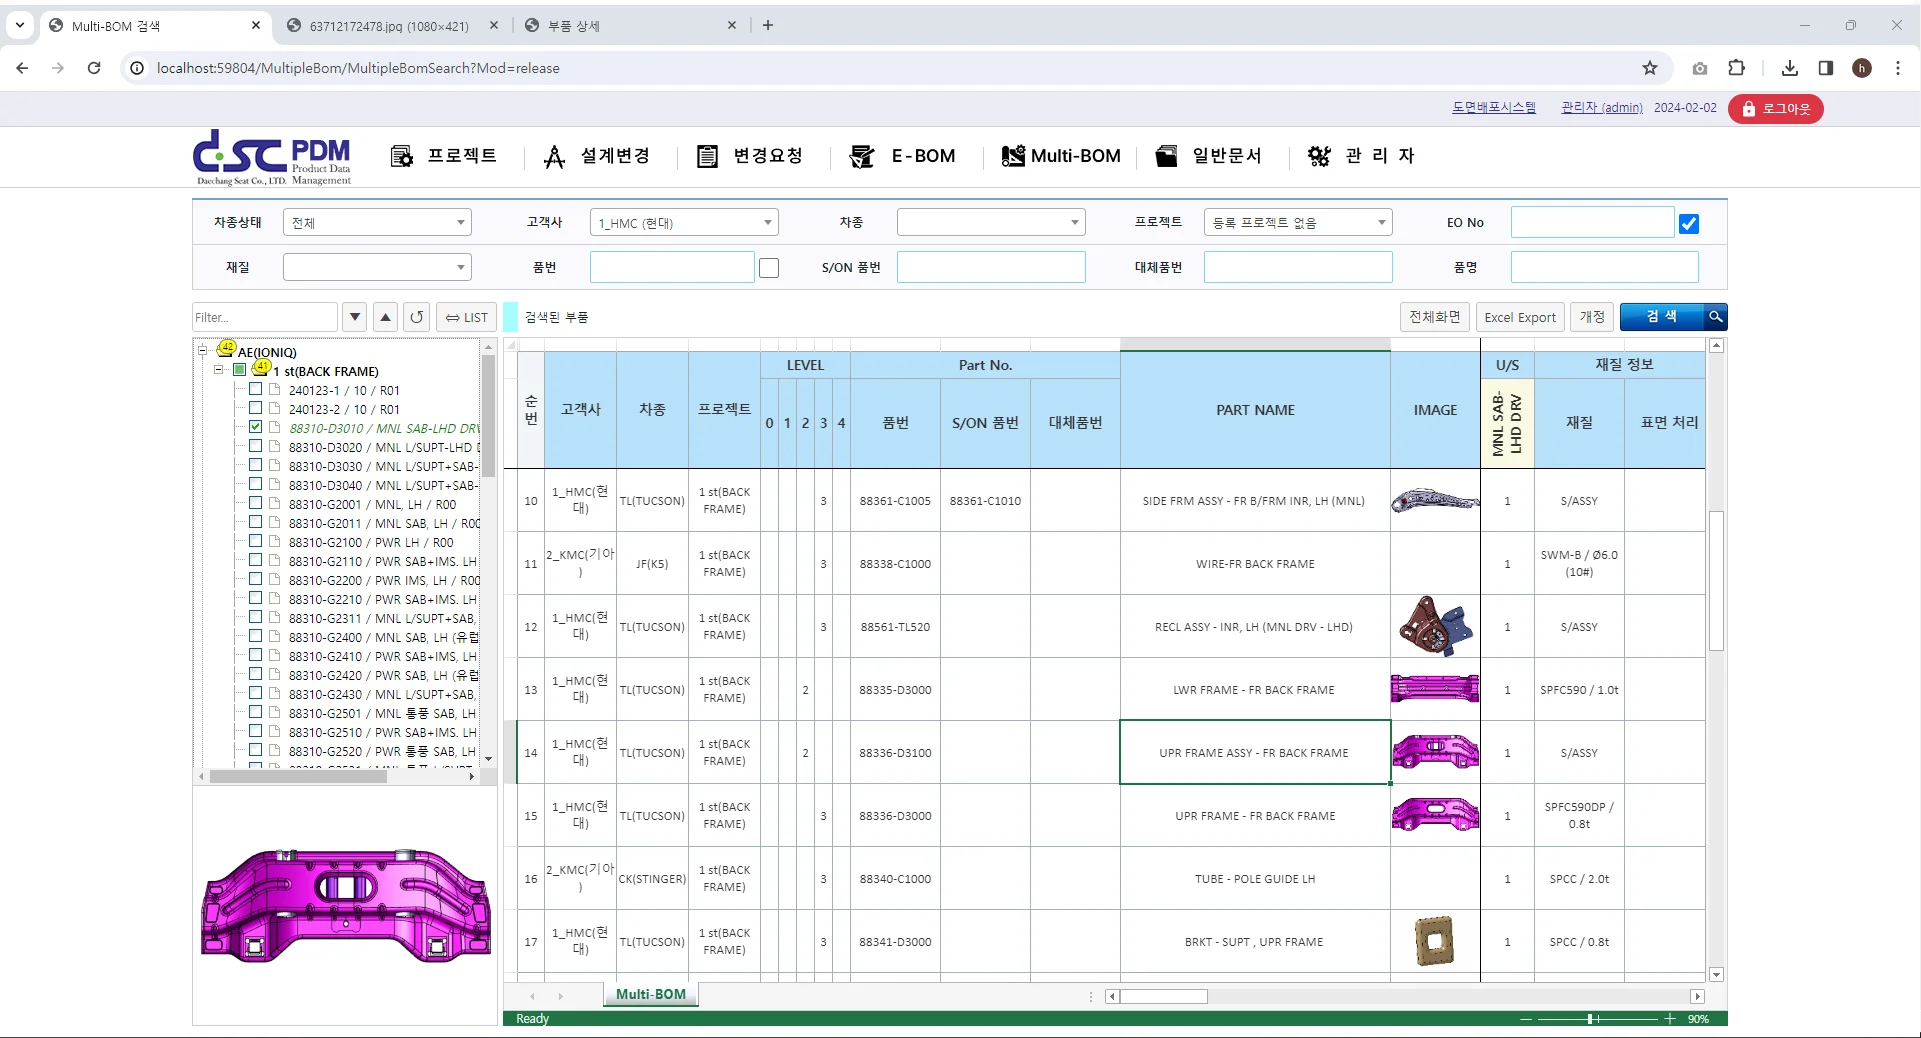Open the E-BOM menu
The image size is (1921, 1038).
coord(902,156)
